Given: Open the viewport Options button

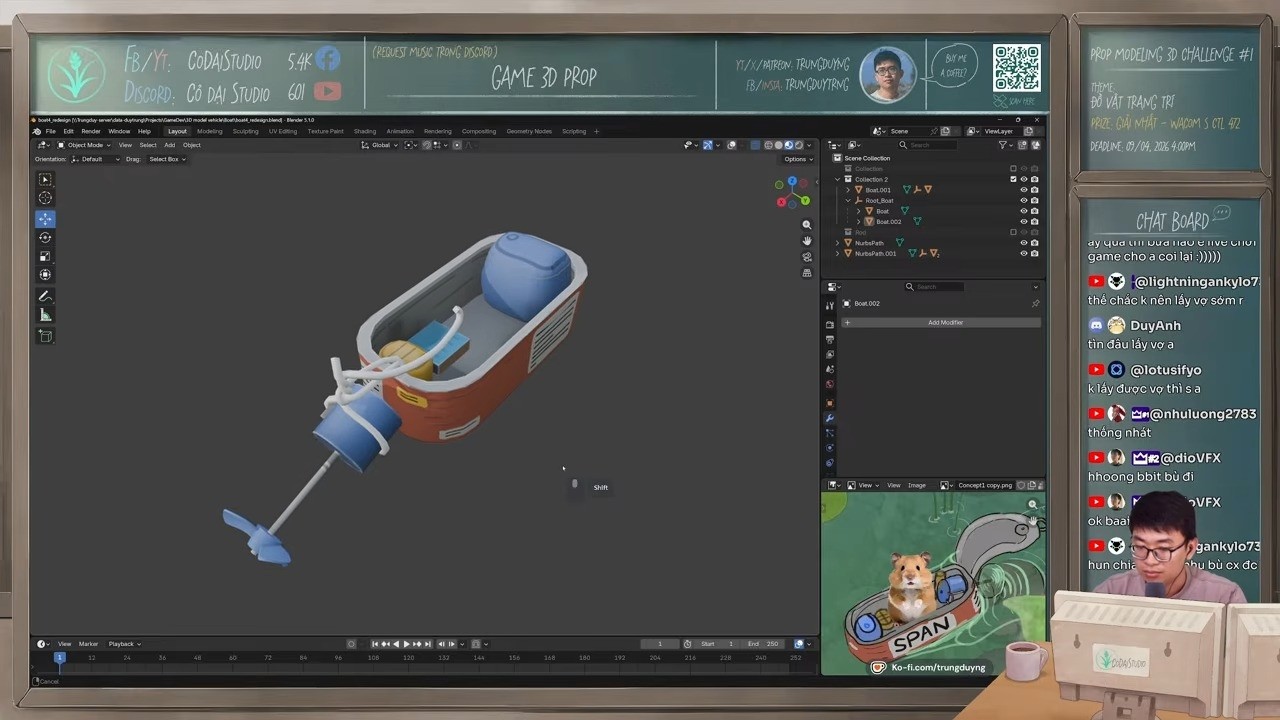Looking at the screenshot, I should (x=796, y=159).
